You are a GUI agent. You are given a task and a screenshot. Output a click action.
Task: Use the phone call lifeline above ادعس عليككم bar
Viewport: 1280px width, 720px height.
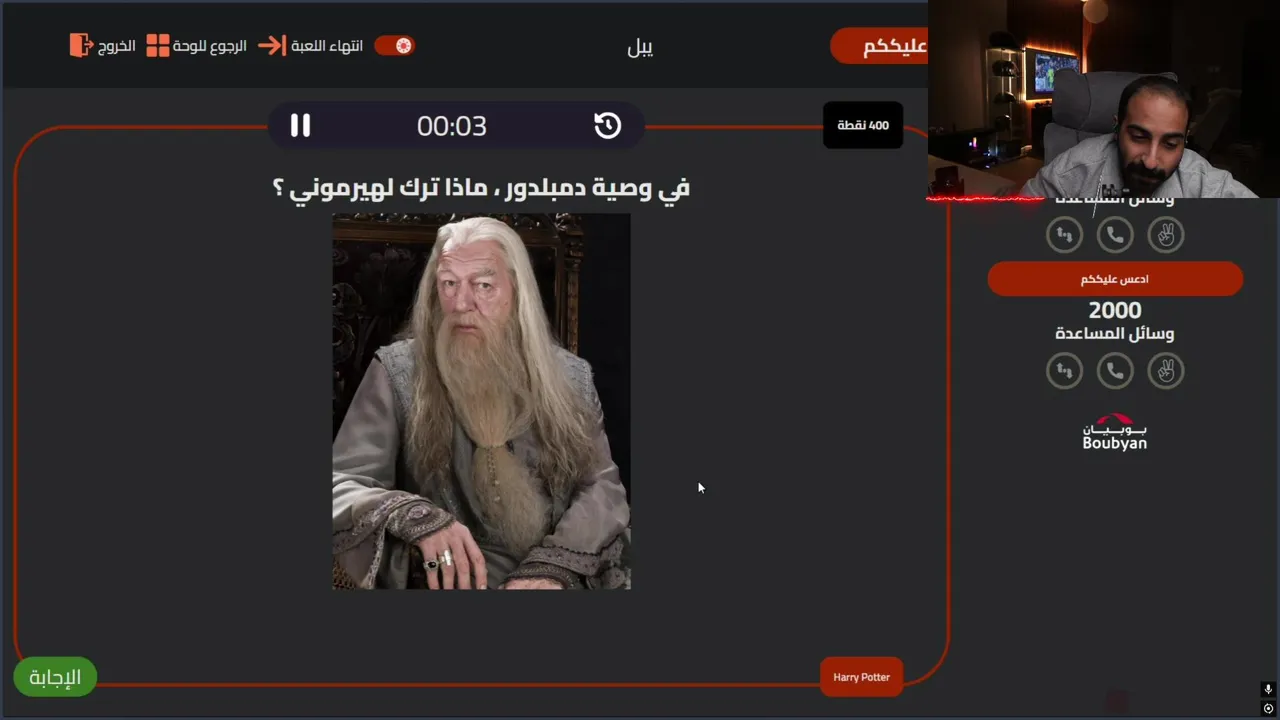[1115, 235]
